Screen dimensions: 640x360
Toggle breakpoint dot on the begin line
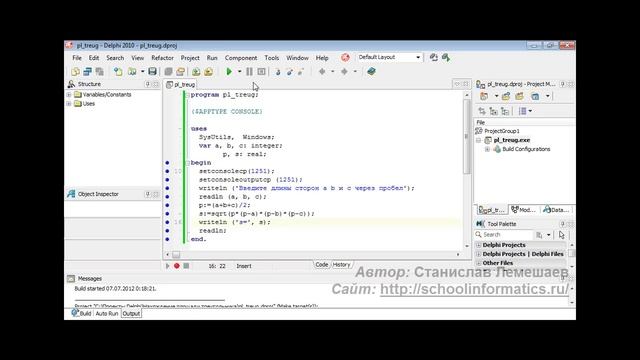pos(167,163)
